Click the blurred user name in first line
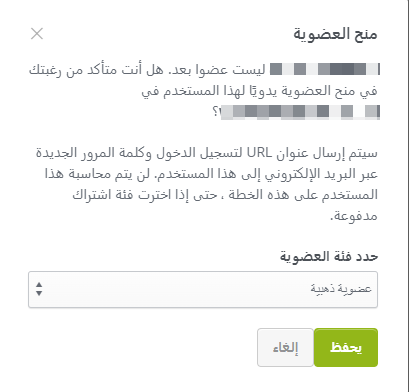This screenshot has width=409, height=392. point(325,69)
